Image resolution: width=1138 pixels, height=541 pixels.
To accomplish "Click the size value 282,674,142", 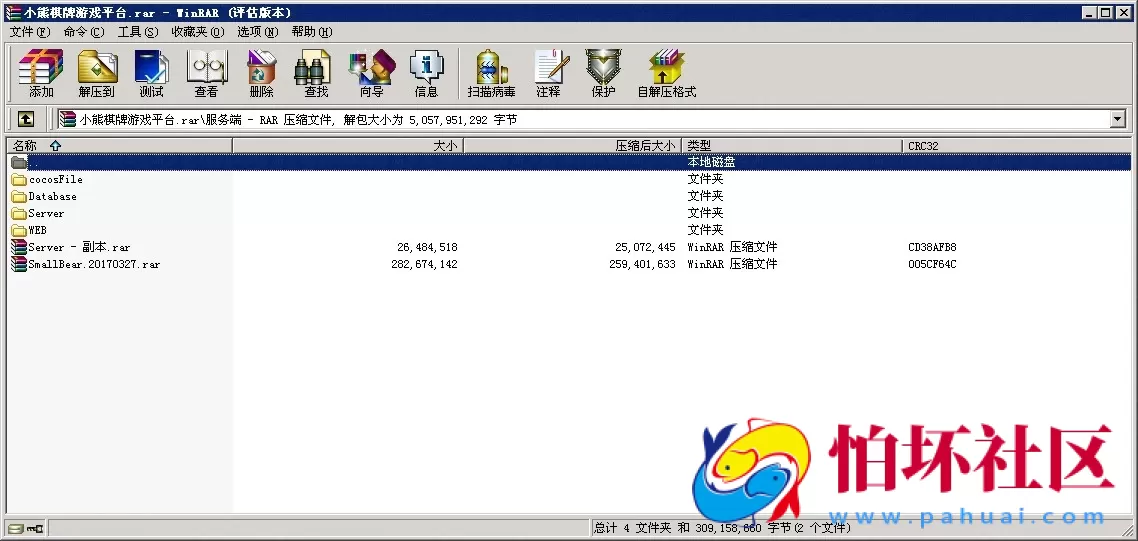I will [x=425, y=264].
